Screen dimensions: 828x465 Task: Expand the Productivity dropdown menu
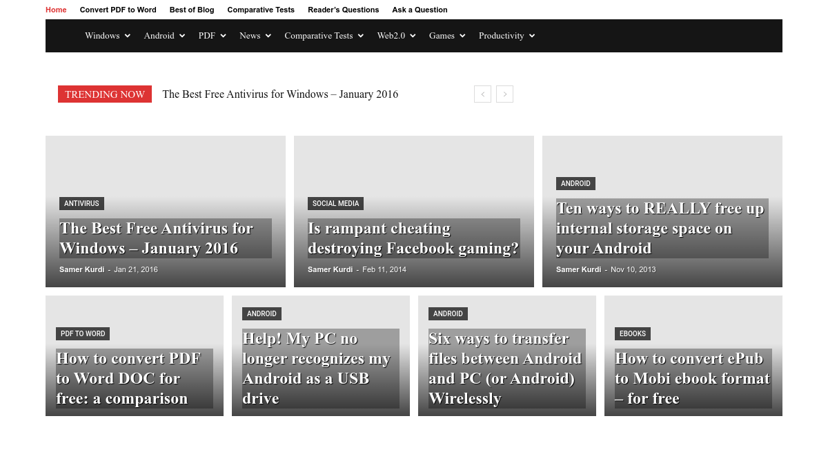point(506,36)
